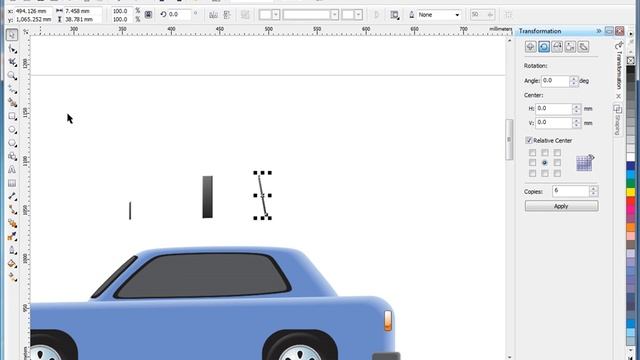Set rotation anchor to top-left box
The width and height of the screenshot is (640, 360).
532,153
